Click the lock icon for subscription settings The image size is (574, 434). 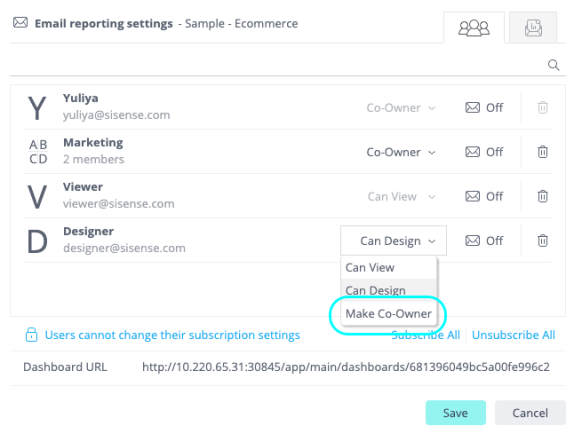(x=31, y=334)
